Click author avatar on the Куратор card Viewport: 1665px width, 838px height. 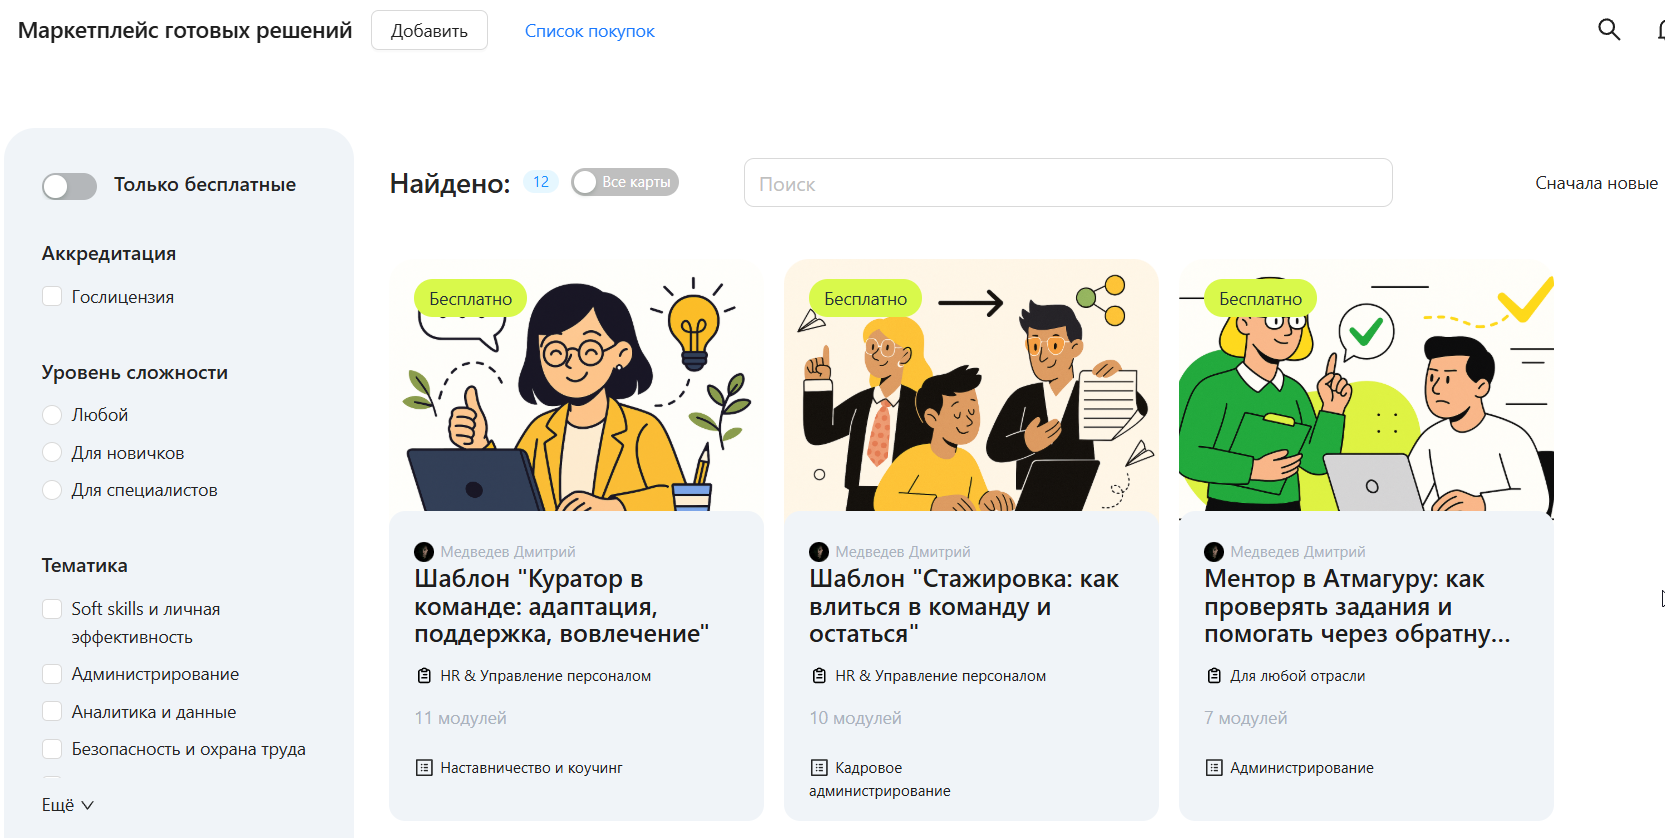424,552
